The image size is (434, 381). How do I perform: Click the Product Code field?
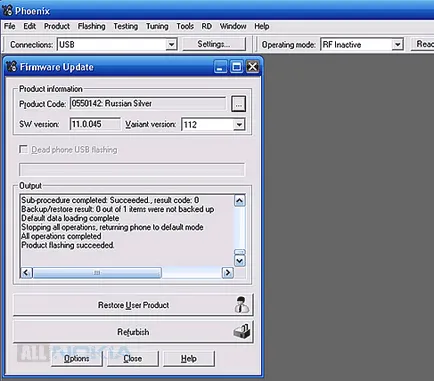148,104
